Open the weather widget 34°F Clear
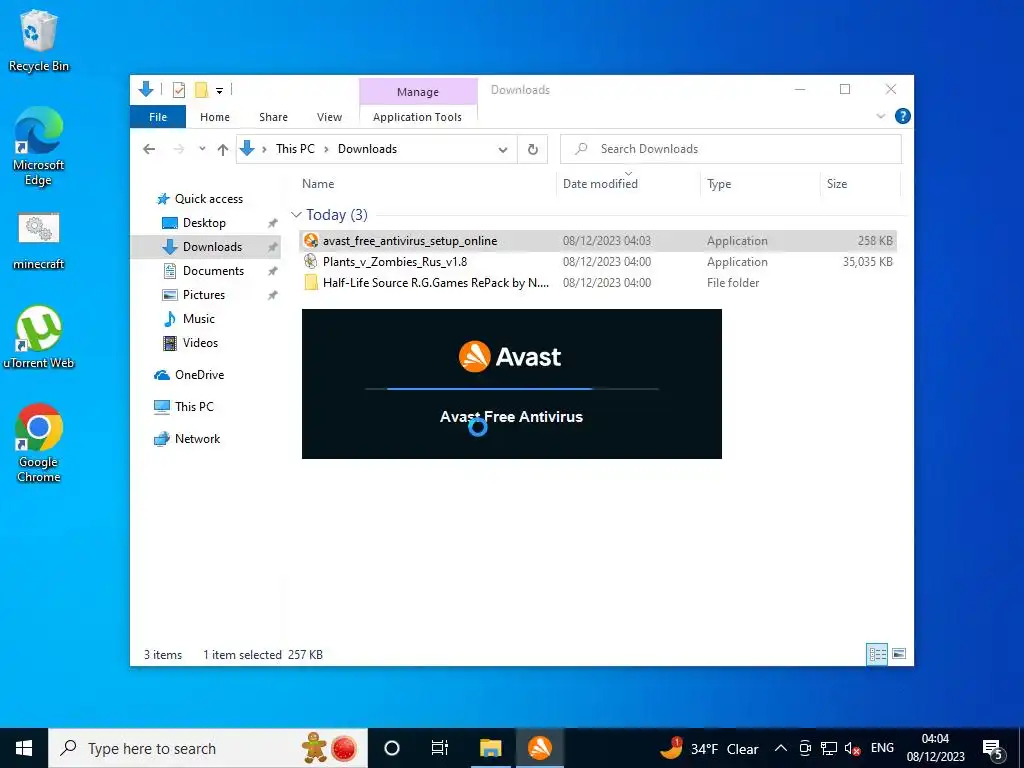 pyautogui.click(x=709, y=748)
